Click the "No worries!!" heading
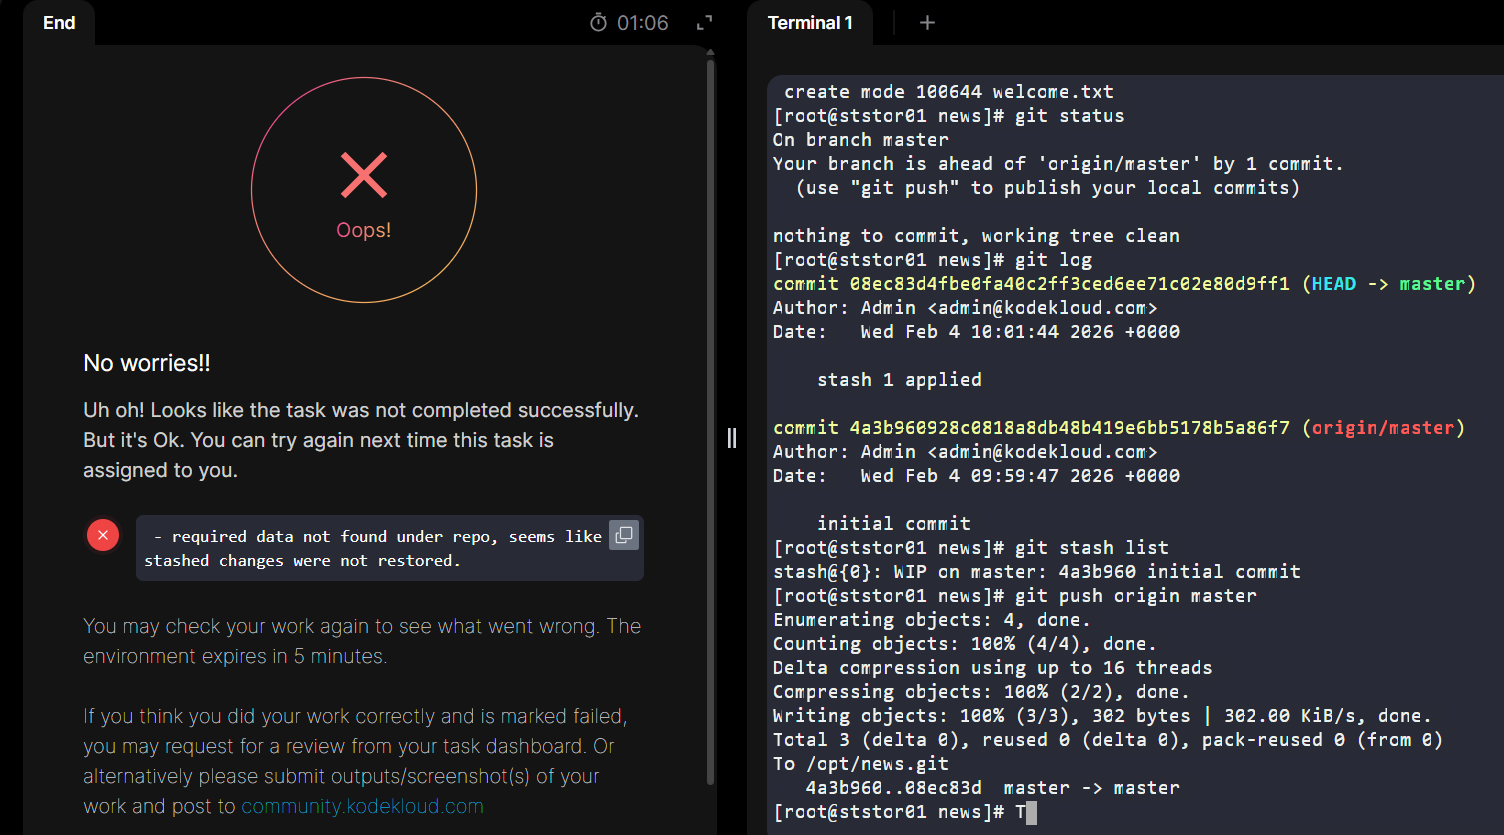 tap(147, 363)
